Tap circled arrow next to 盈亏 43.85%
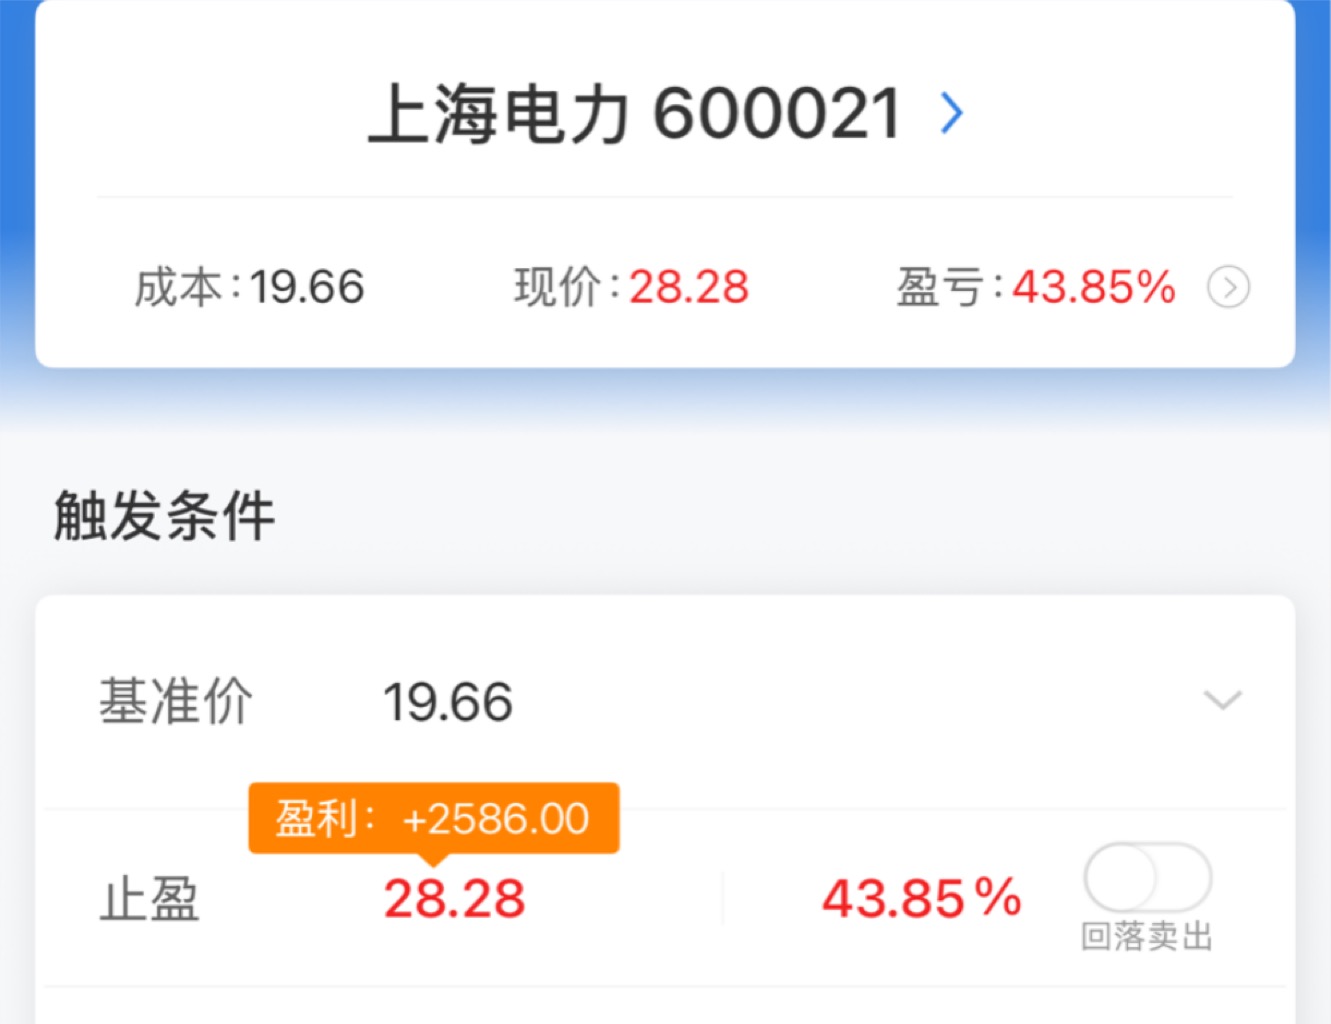The width and height of the screenshot is (1331, 1024). click(x=1228, y=288)
